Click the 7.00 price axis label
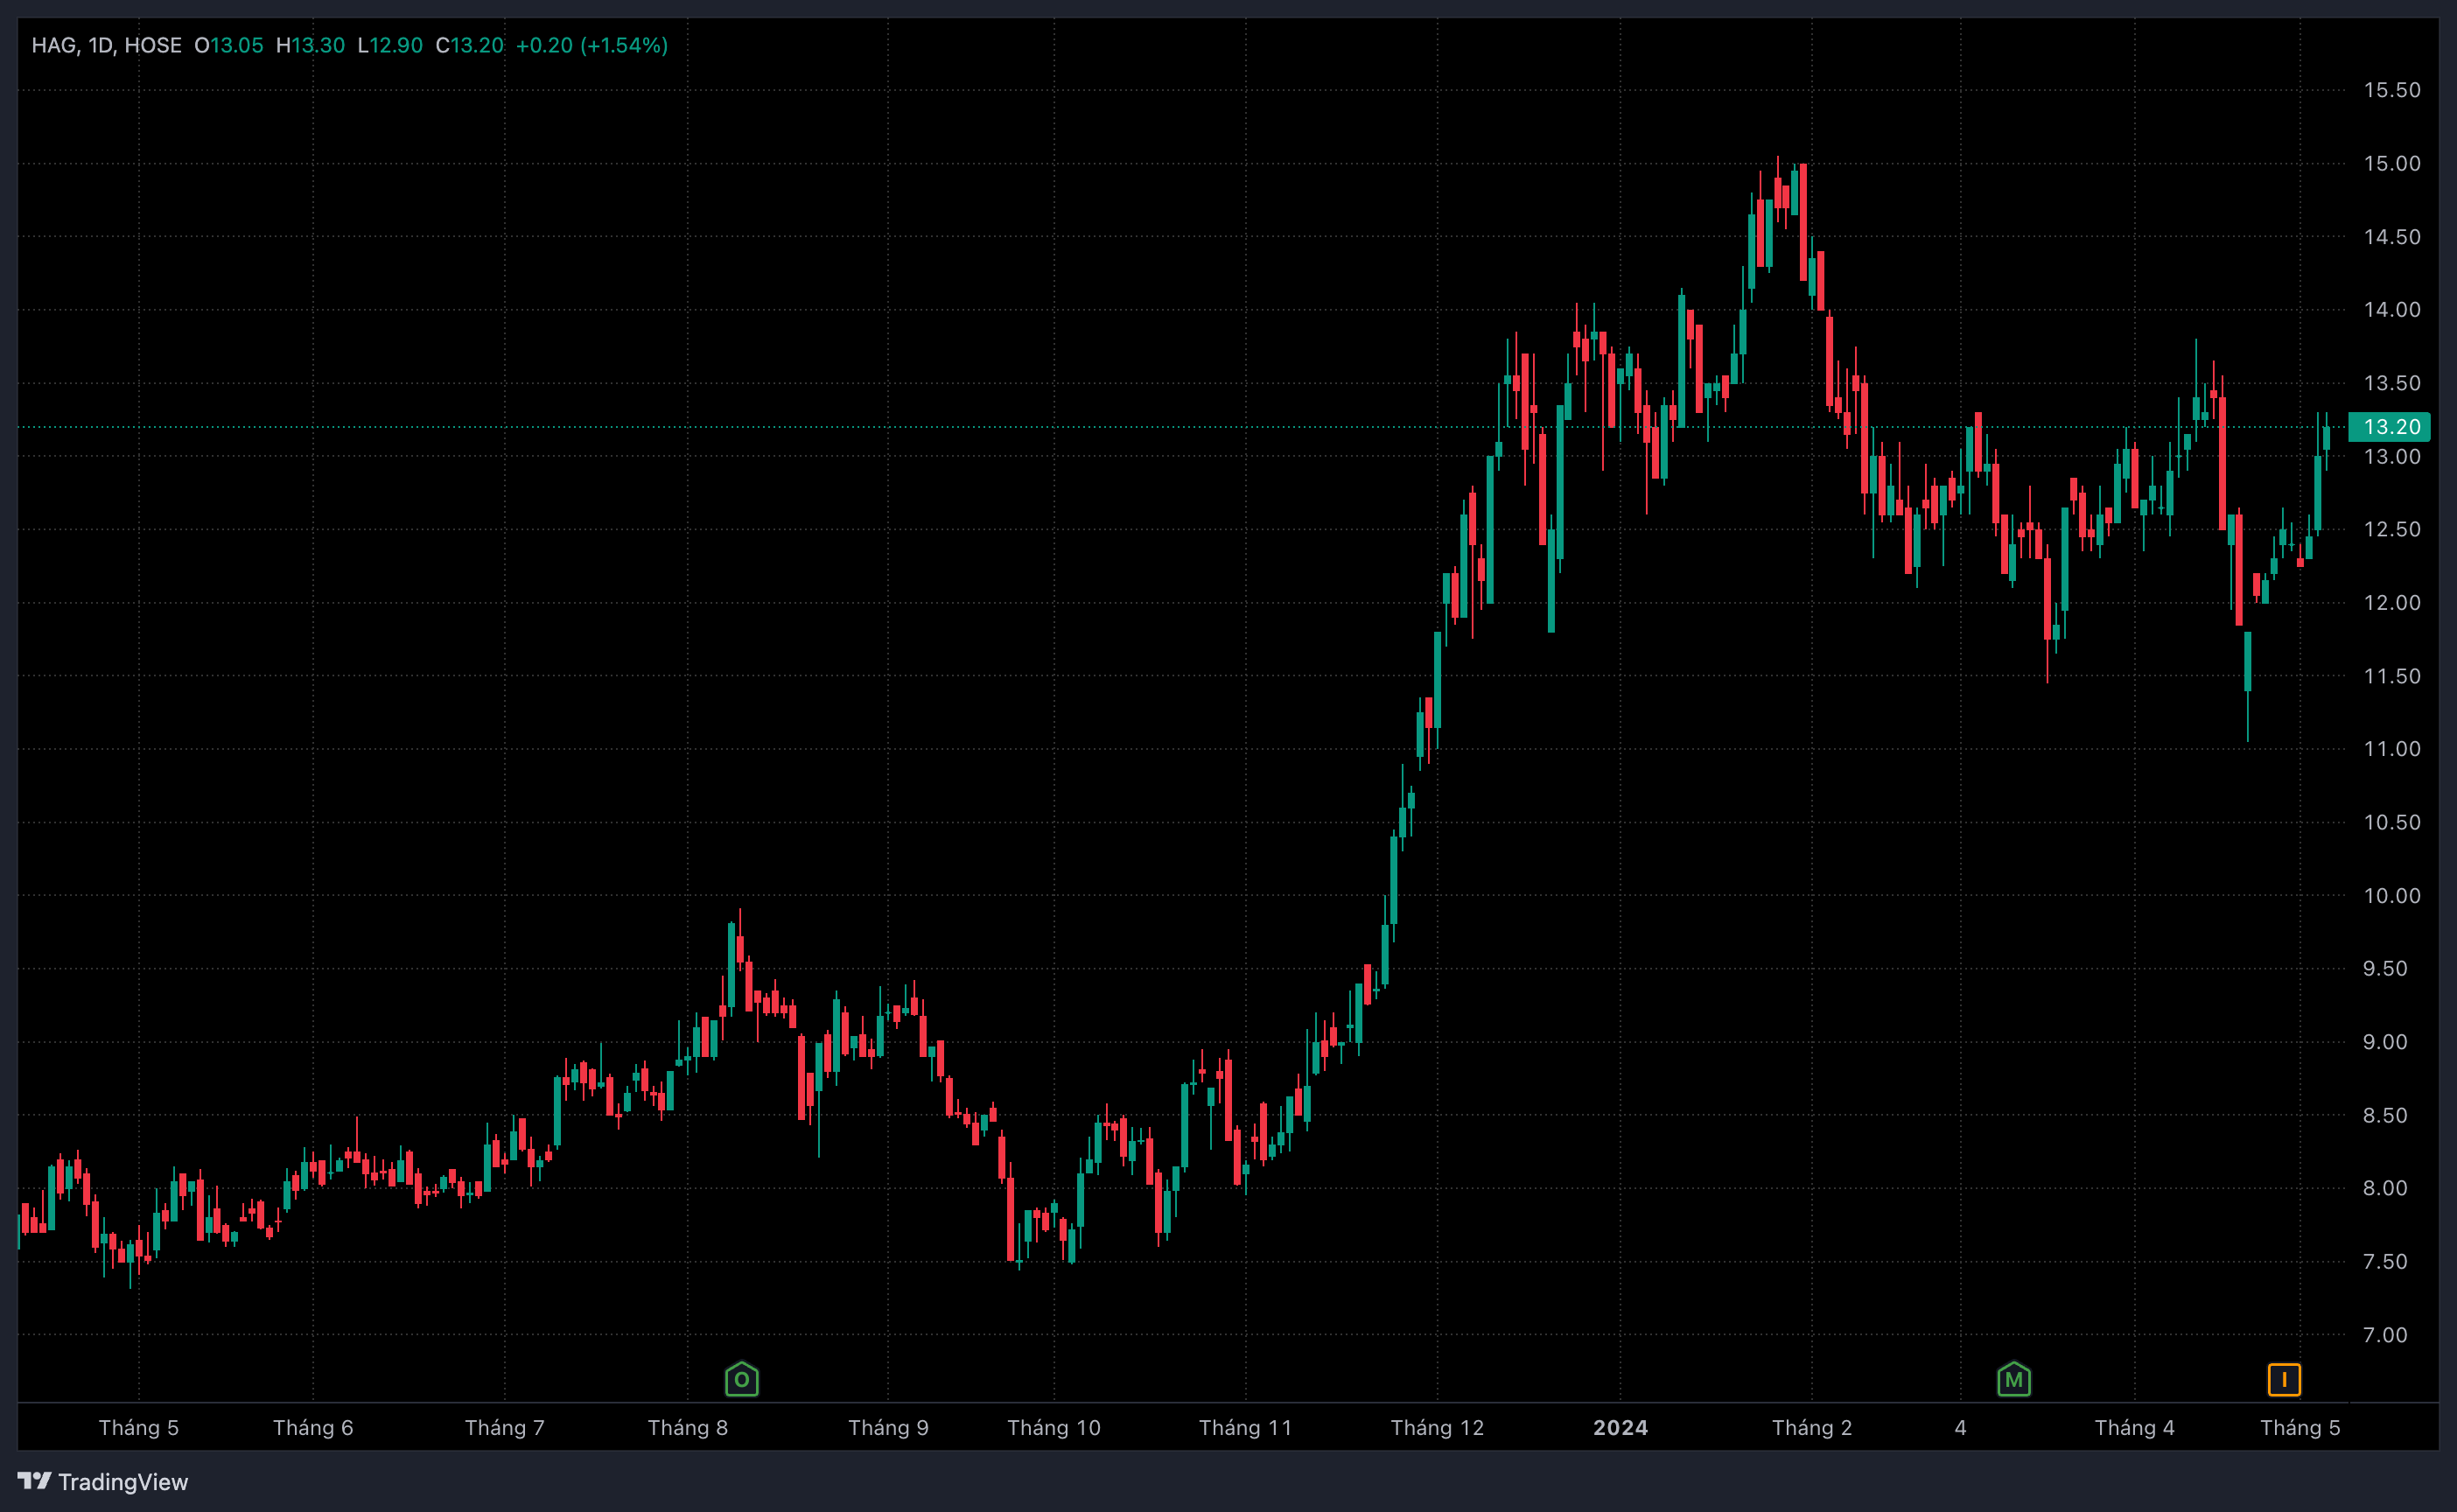 tap(2385, 1335)
